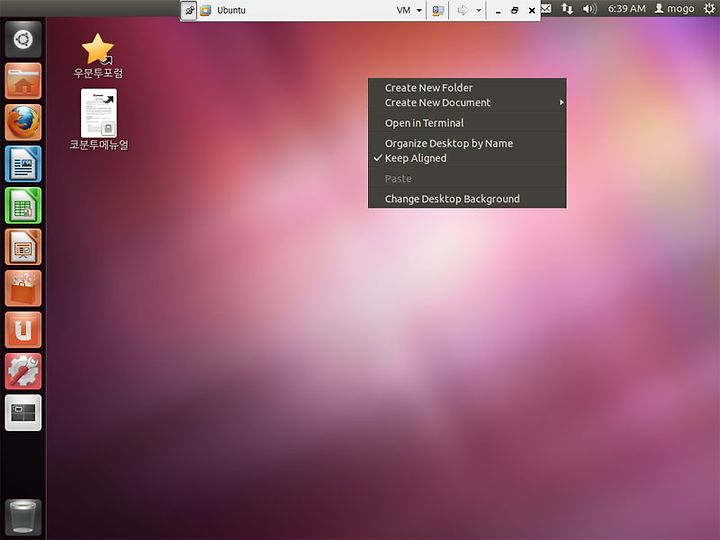
Task: Open the Ubuntu Dash home button
Action: (23, 39)
